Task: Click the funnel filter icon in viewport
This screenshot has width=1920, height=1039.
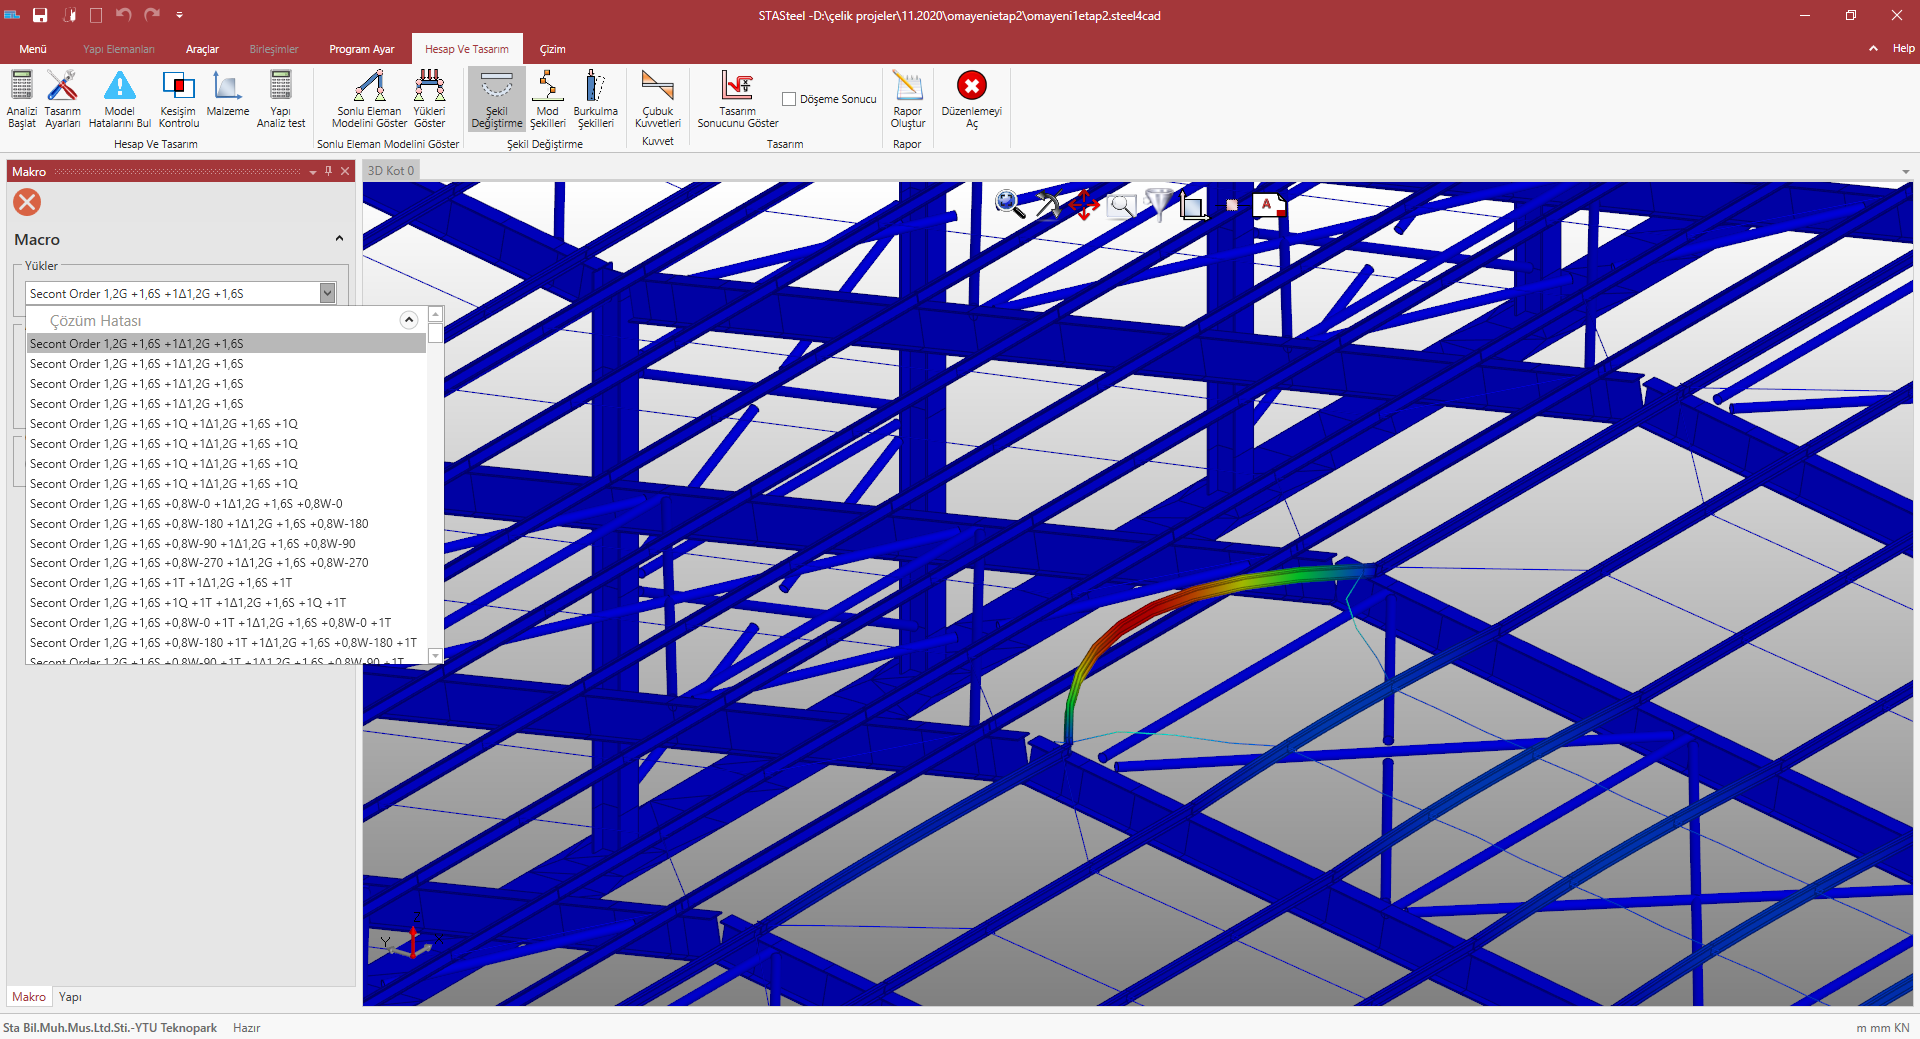Action: [x=1158, y=204]
